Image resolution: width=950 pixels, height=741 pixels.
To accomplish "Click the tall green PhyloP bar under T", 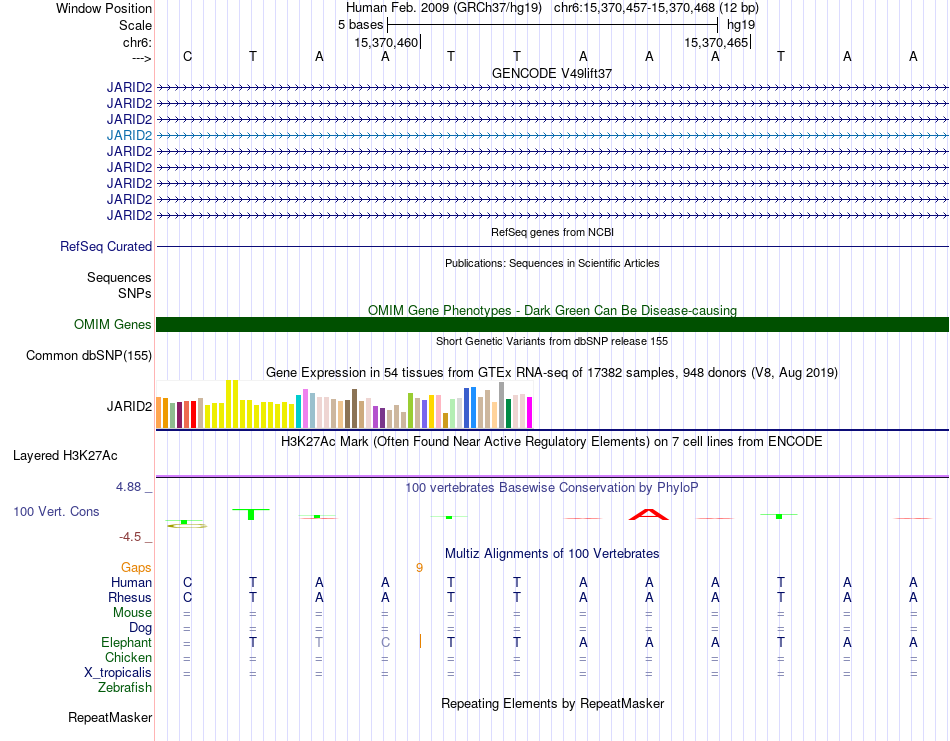I will click(x=251, y=514).
